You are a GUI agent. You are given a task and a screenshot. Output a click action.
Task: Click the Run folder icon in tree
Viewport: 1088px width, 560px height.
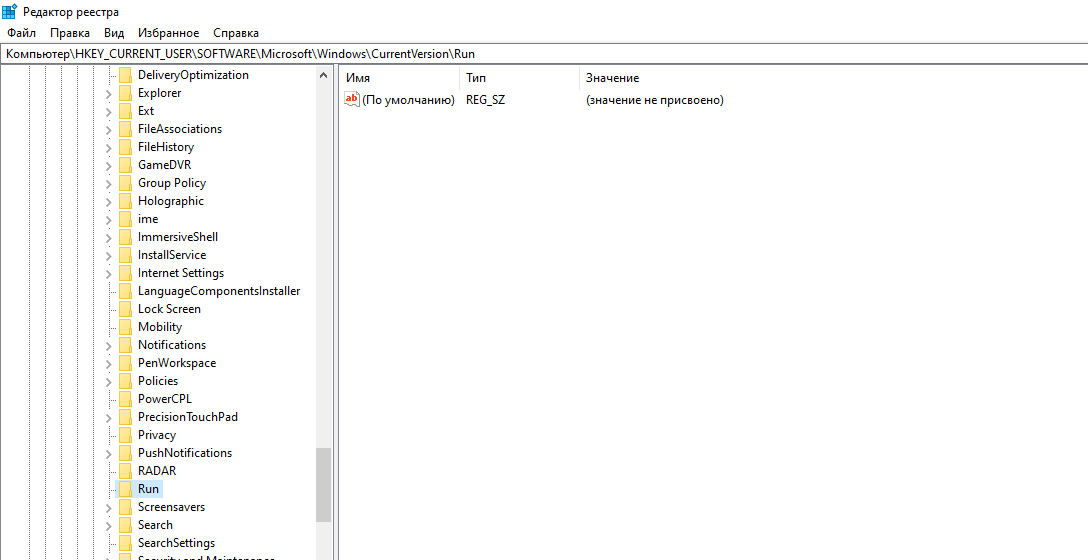[x=124, y=489]
